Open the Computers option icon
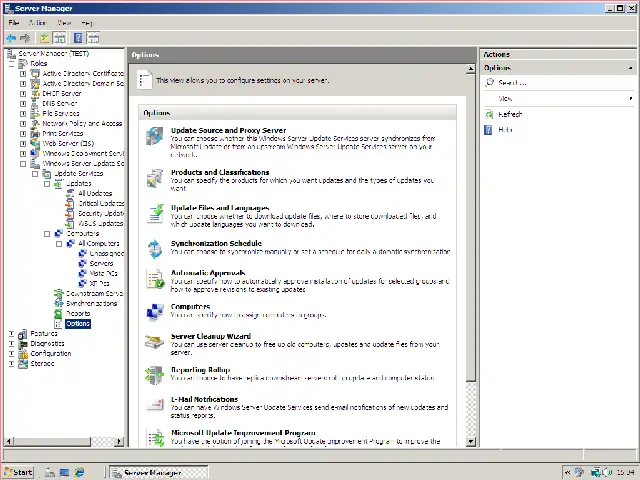 tap(155, 312)
